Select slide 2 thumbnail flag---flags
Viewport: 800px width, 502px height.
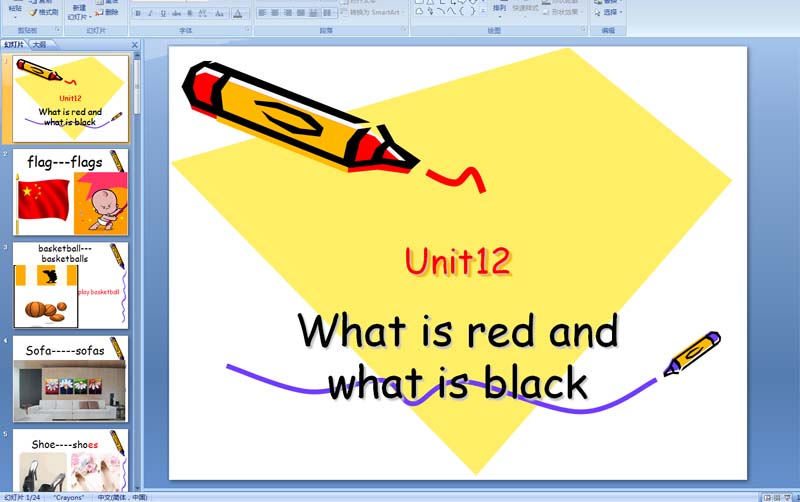point(70,192)
